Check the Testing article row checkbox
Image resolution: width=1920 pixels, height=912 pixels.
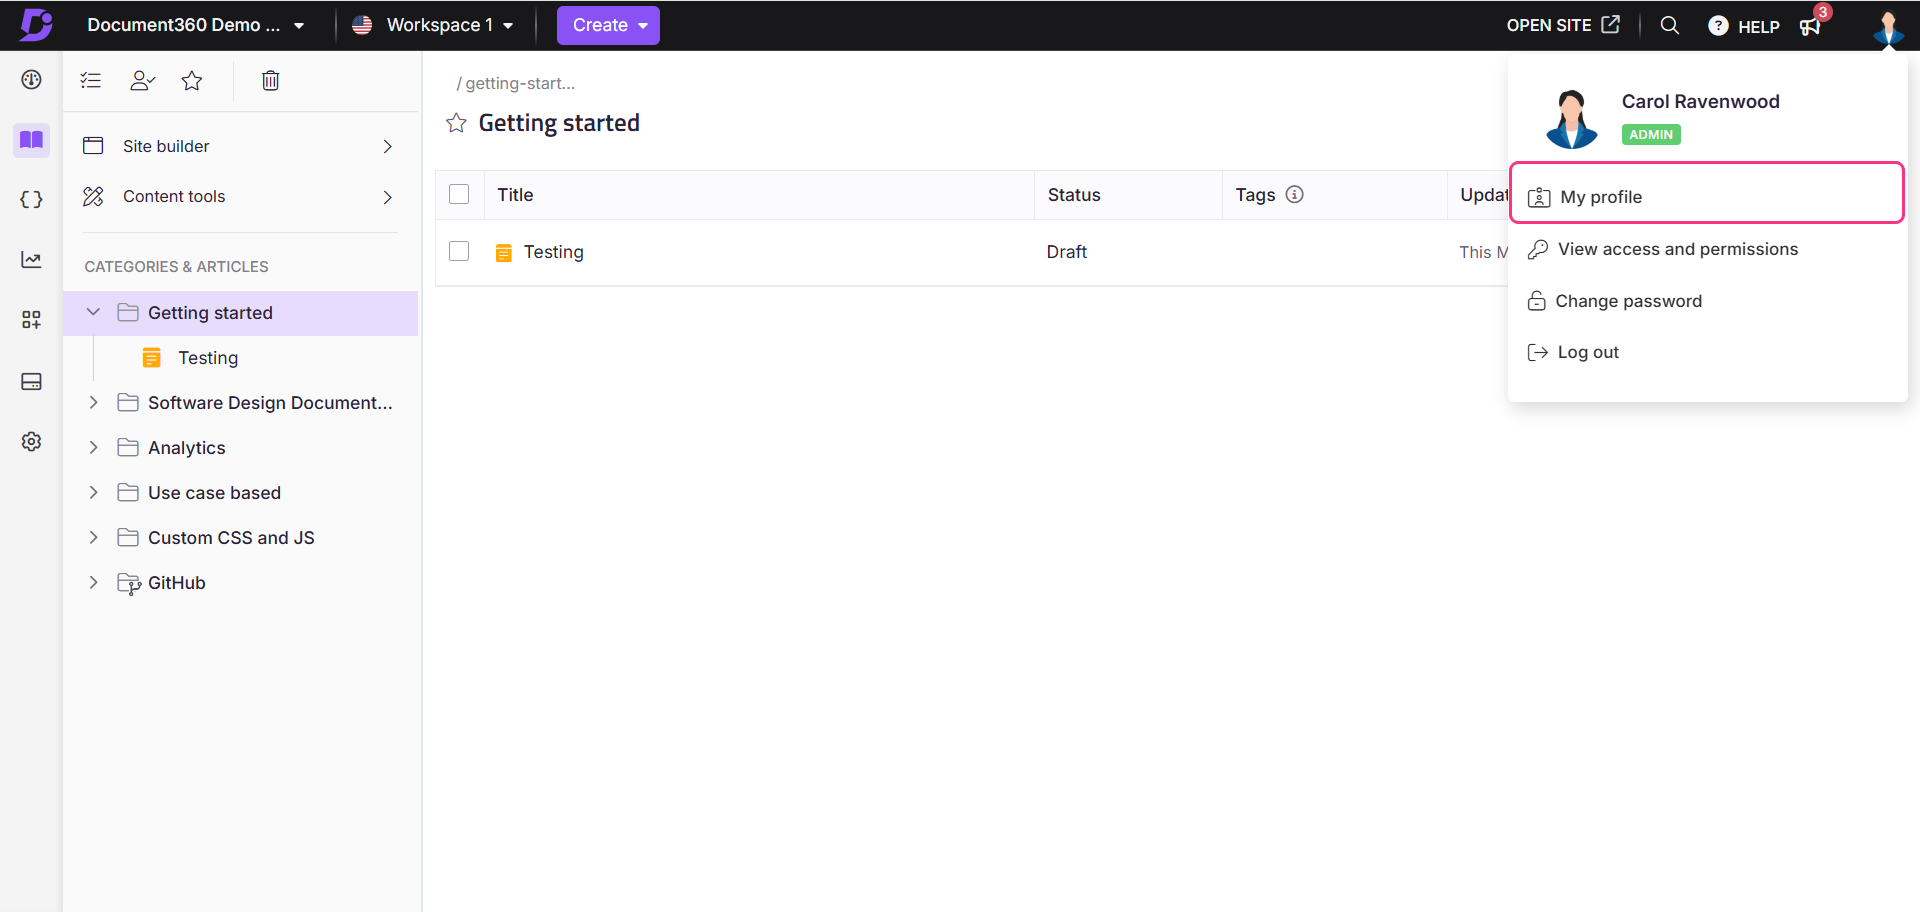(x=459, y=251)
